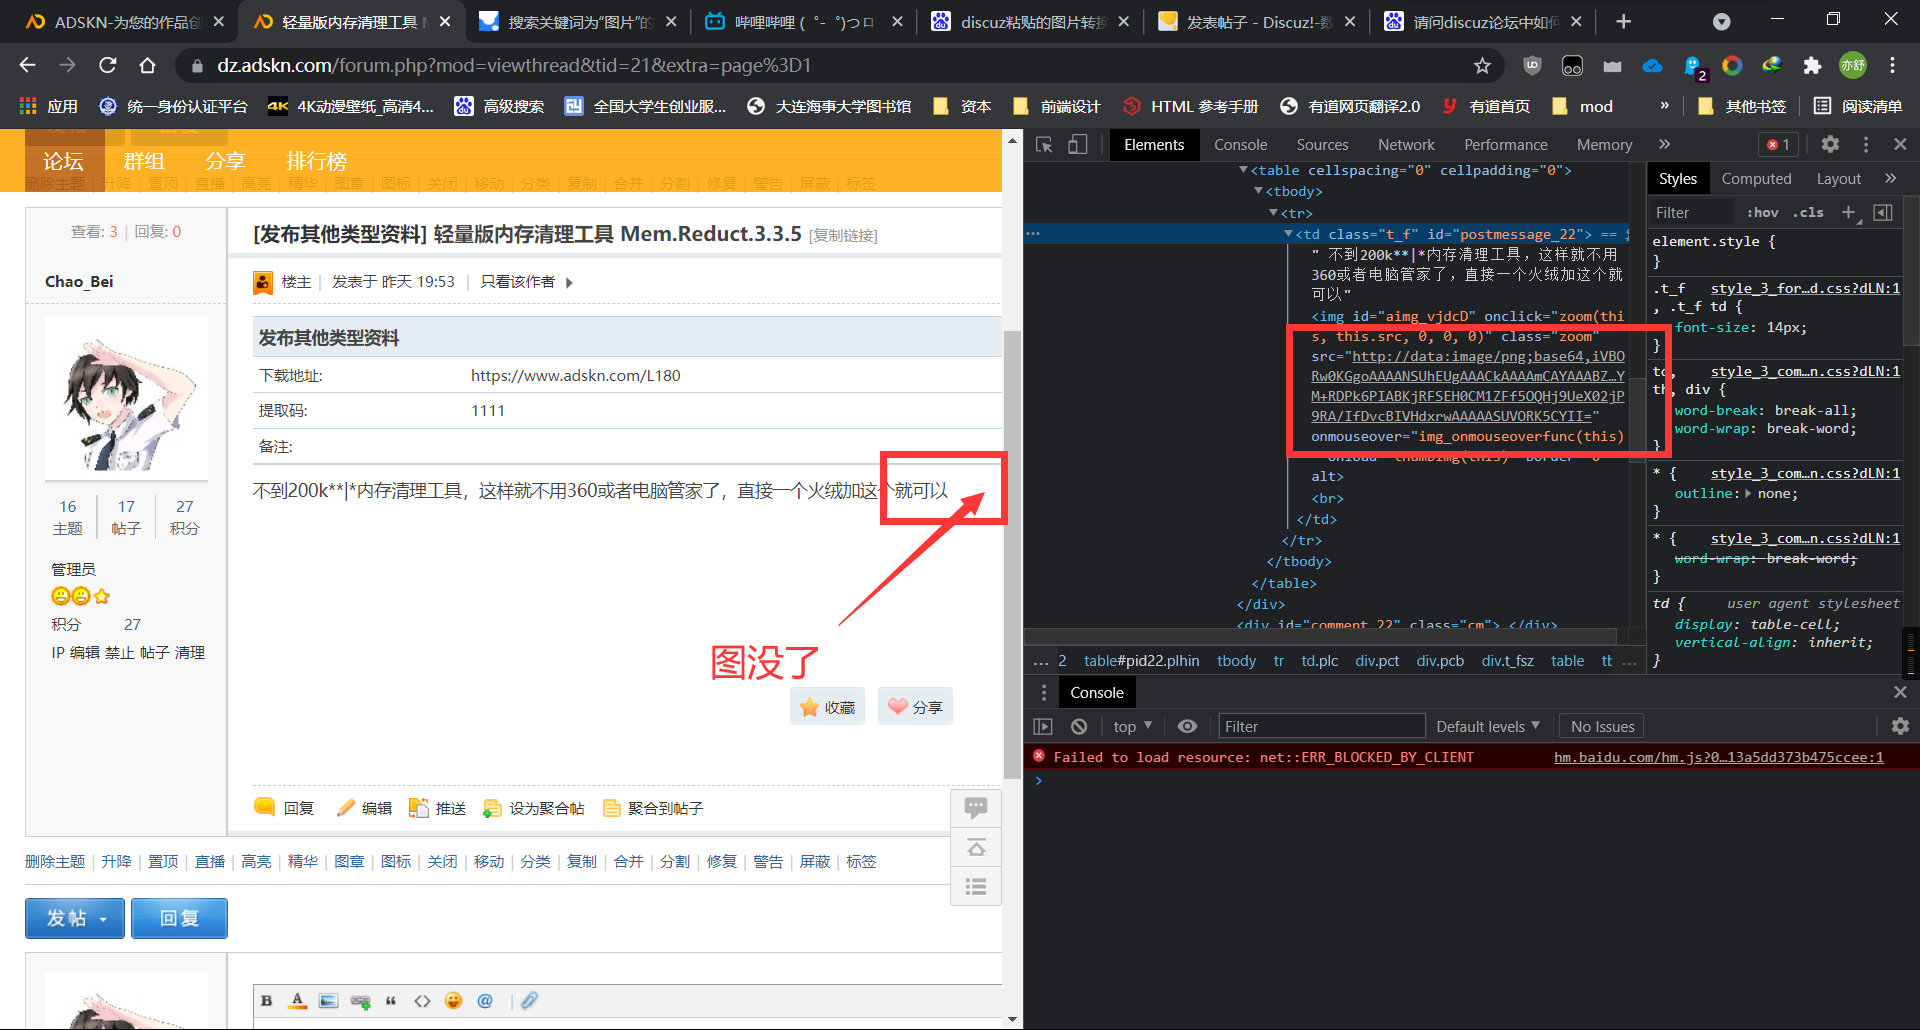The width and height of the screenshot is (1920, 1030).
Task: Collapse the tr element node
Action: [1273, 213]
